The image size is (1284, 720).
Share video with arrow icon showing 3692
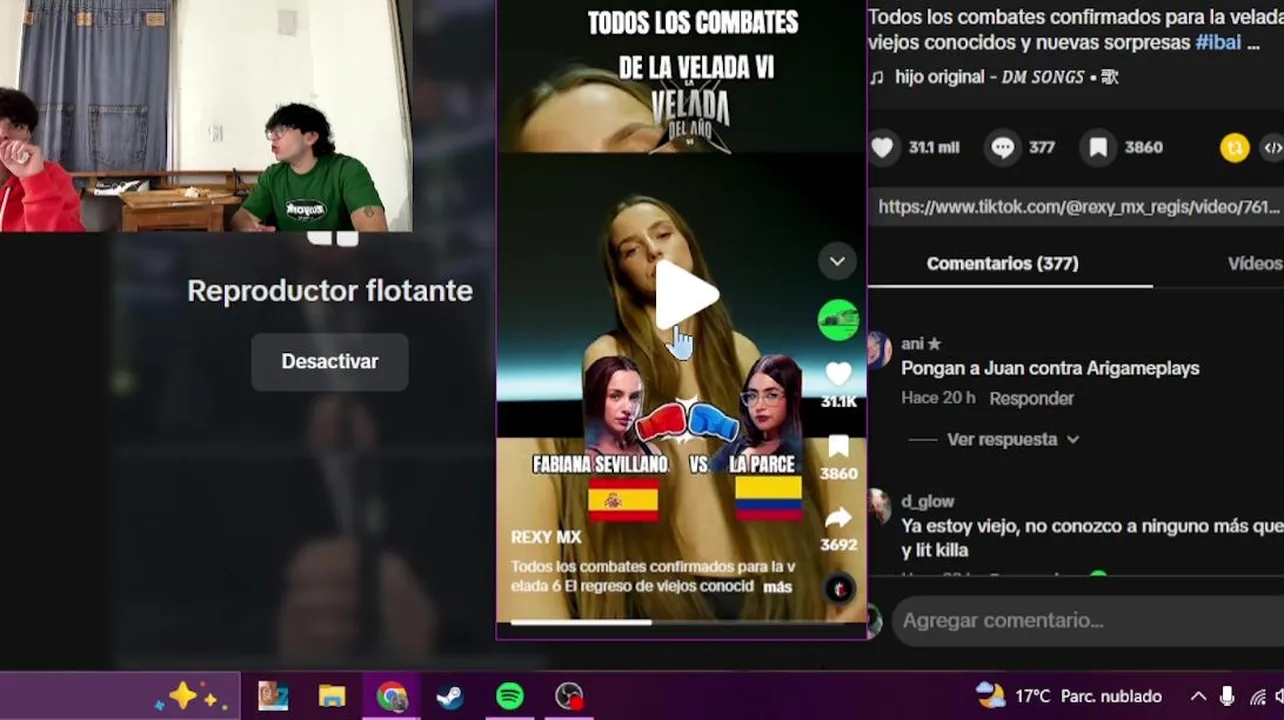coord(838,518)
